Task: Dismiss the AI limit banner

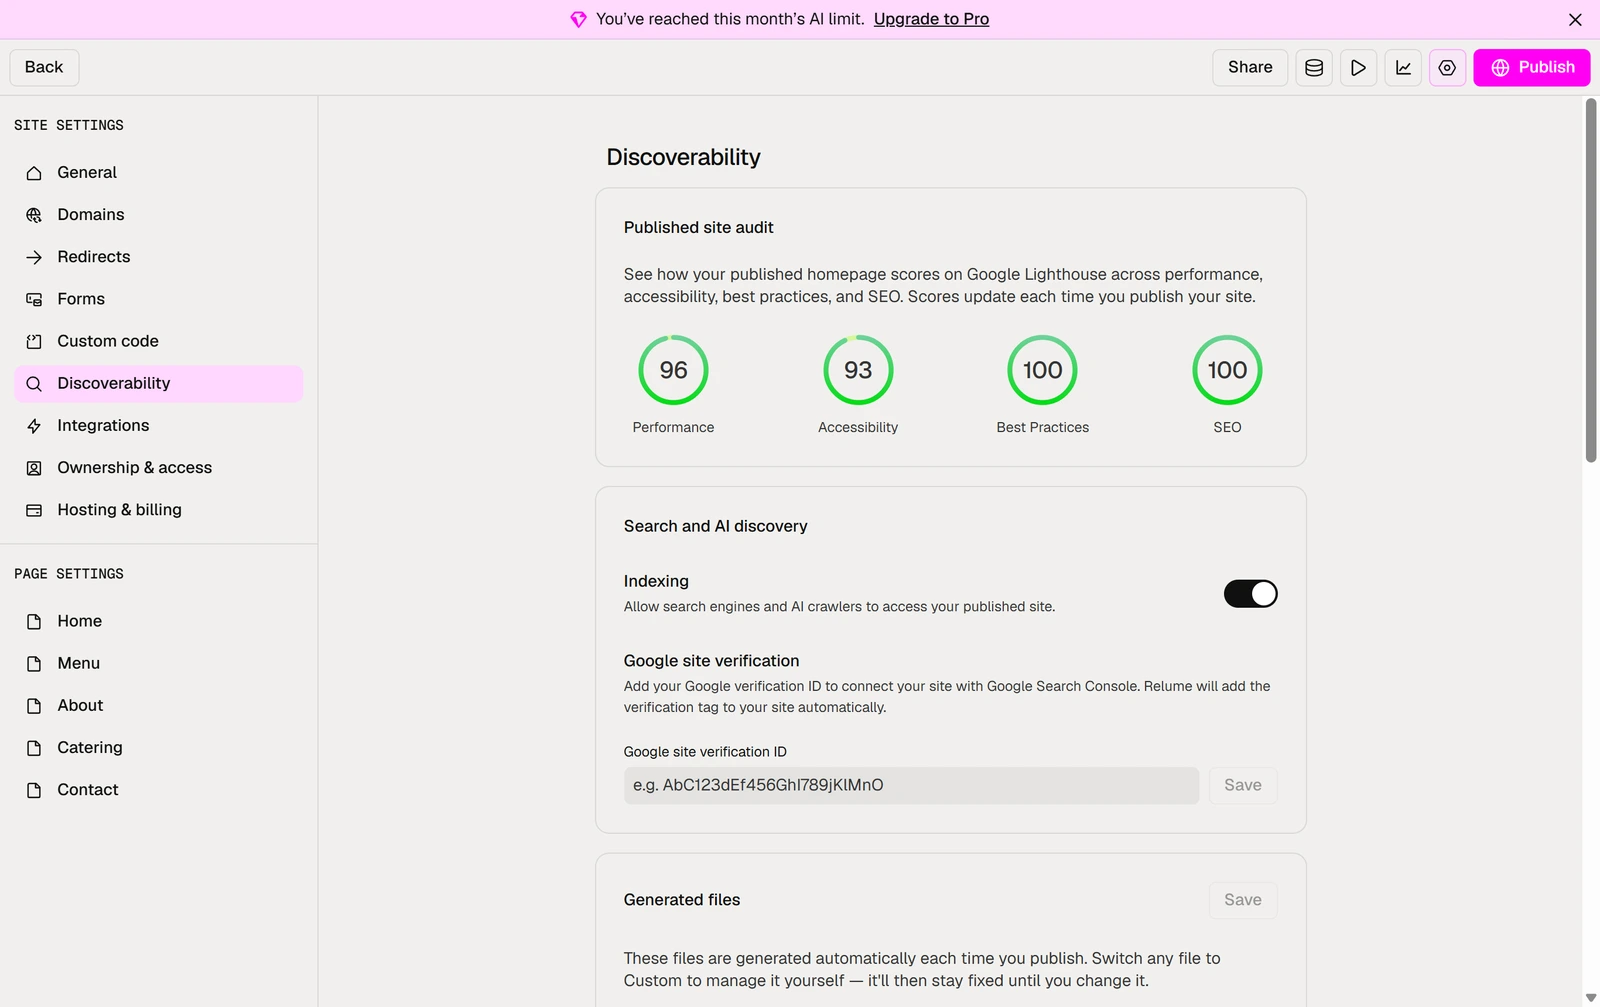Action: [1575, 19]
